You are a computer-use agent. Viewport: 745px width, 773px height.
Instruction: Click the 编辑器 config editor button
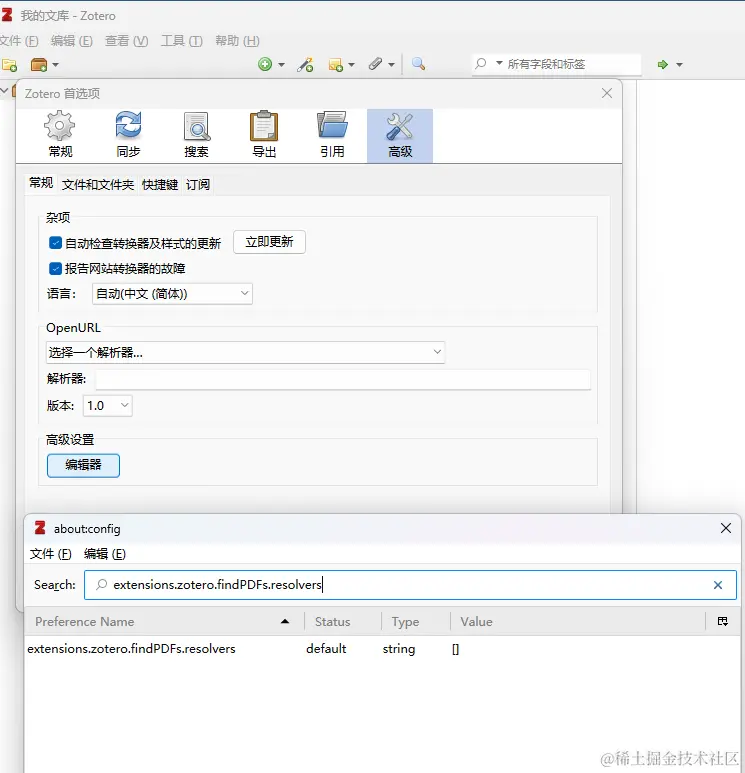83,465
